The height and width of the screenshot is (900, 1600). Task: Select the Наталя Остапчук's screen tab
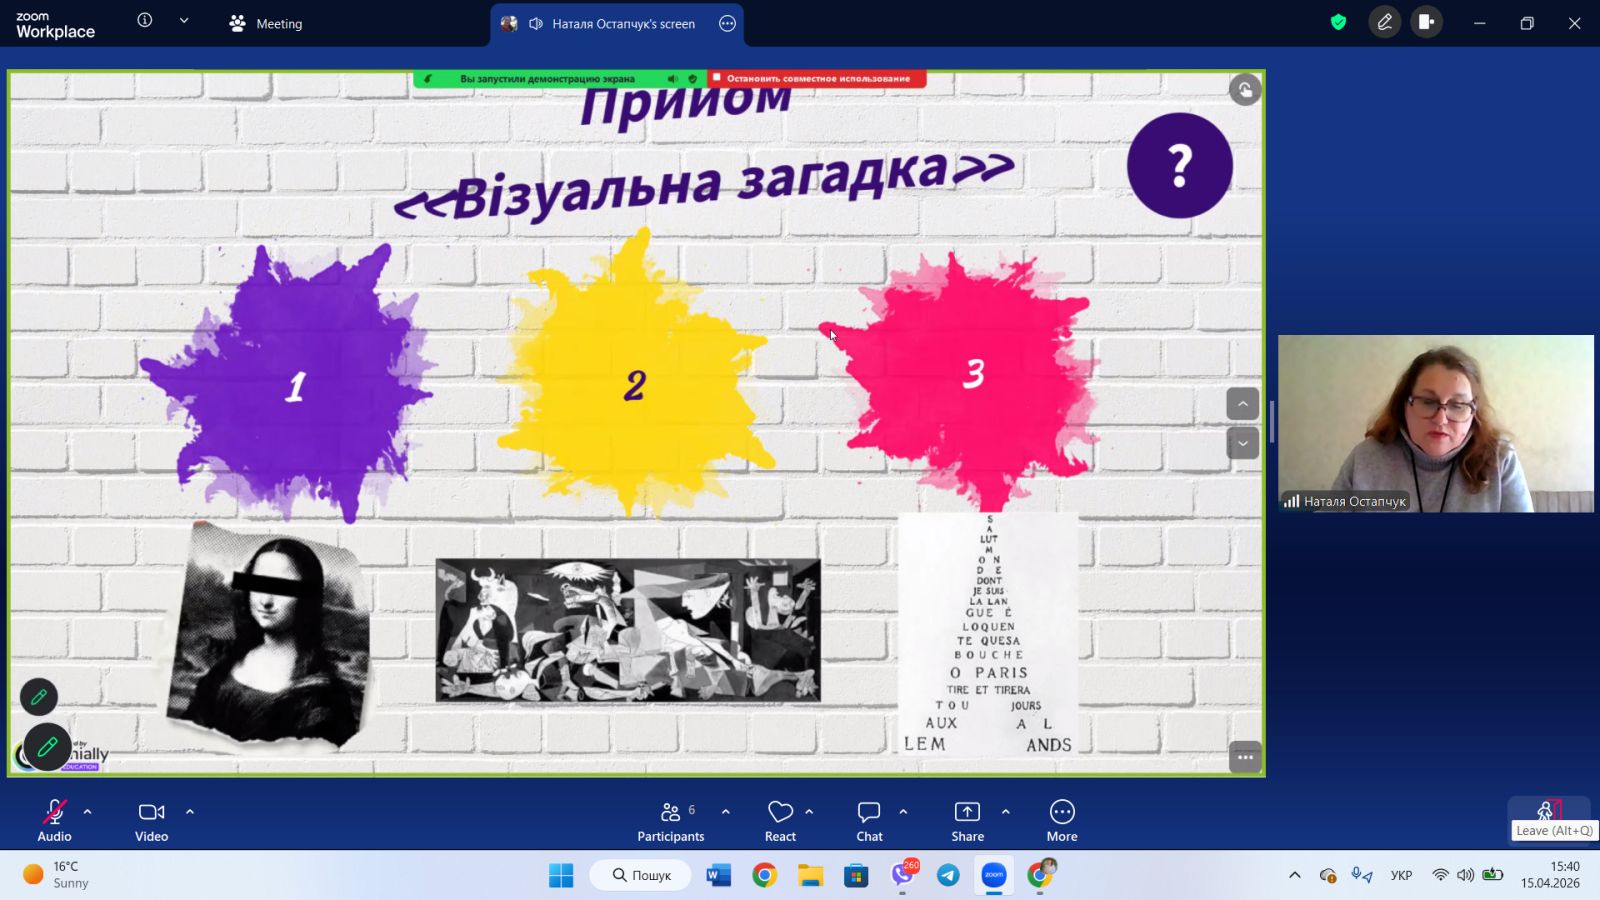click(x=610, y=24)
